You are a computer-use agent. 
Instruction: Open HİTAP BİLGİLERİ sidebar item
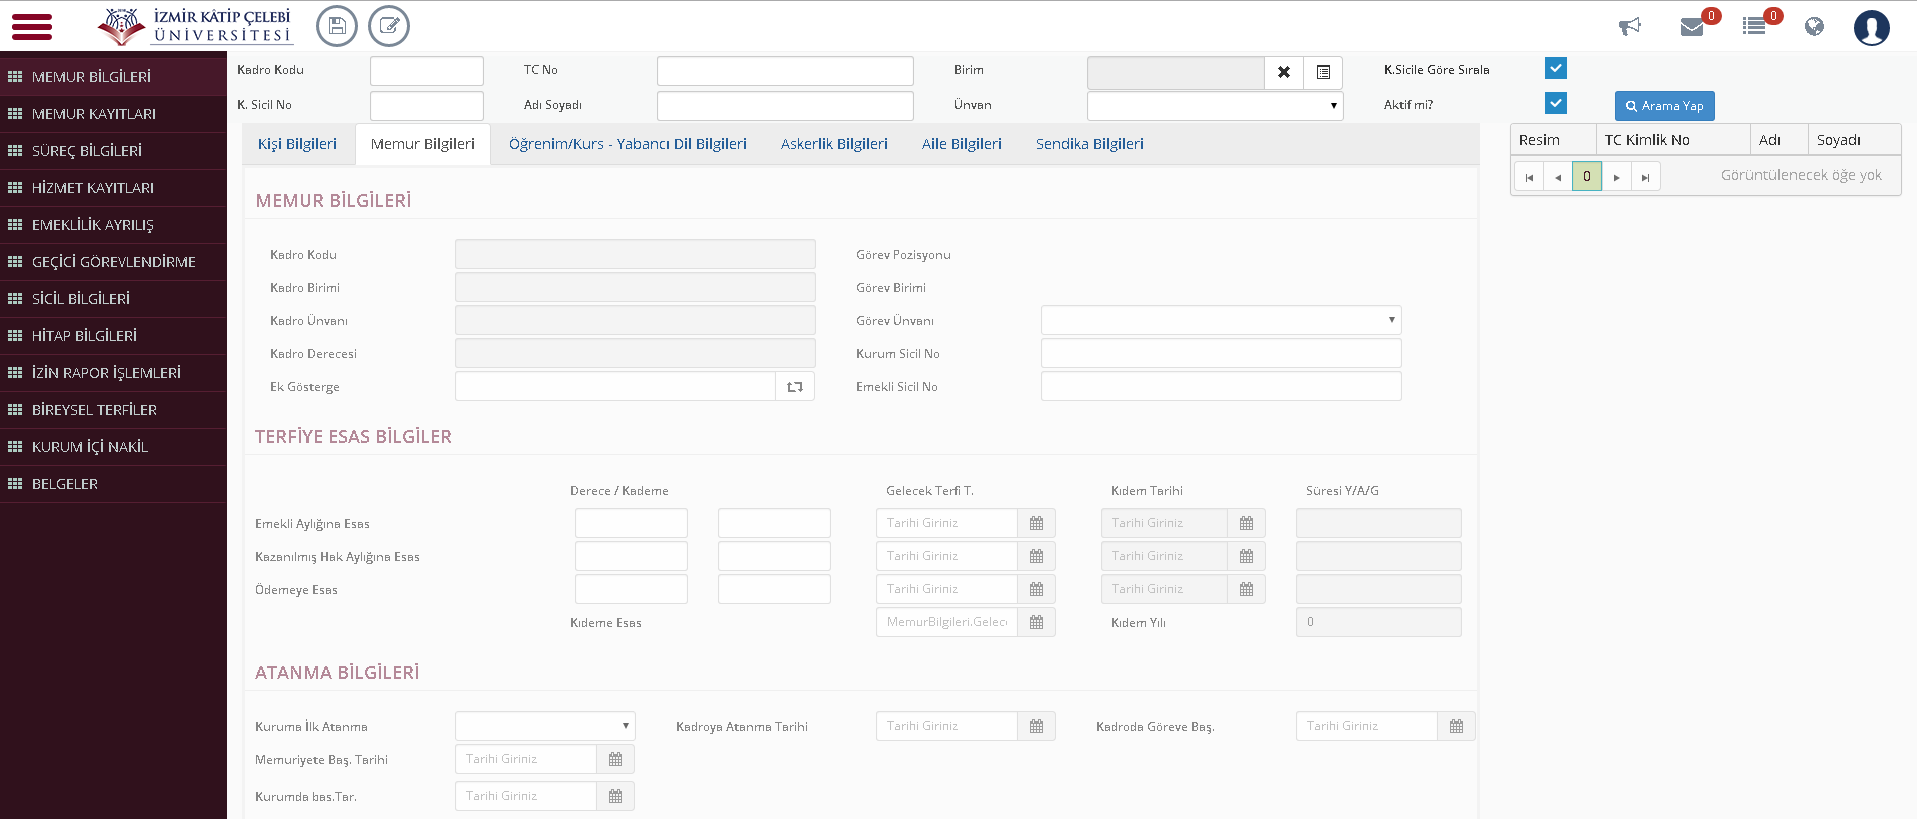coord(113,336)
